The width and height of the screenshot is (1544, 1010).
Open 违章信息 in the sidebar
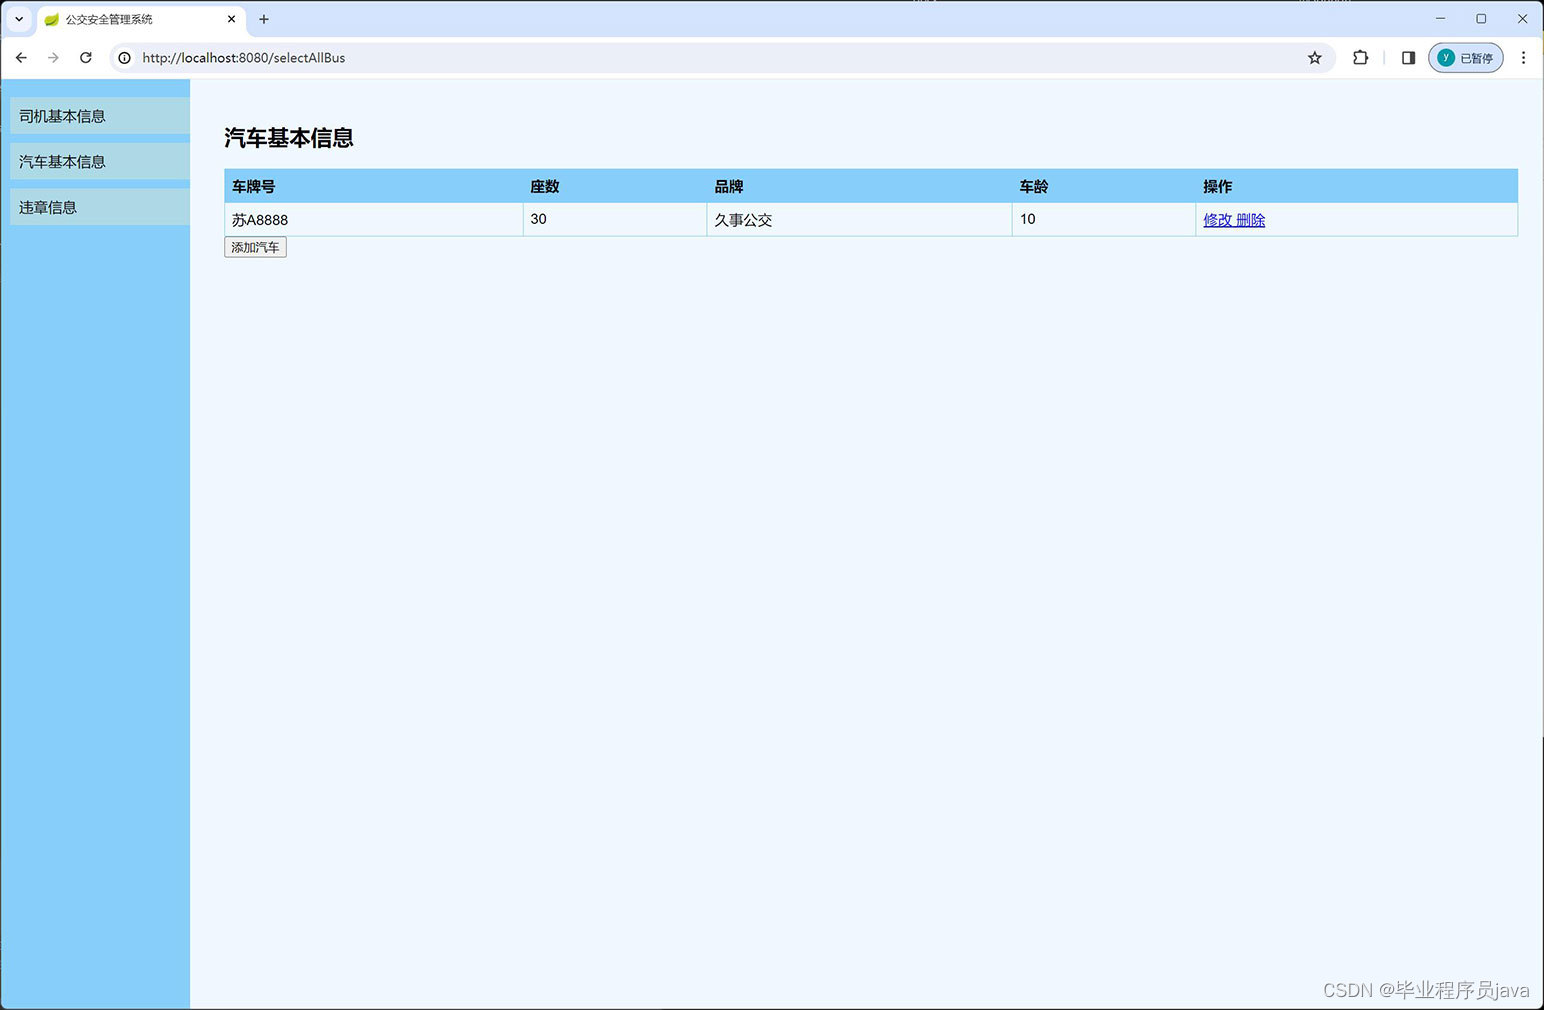(100, 207)
